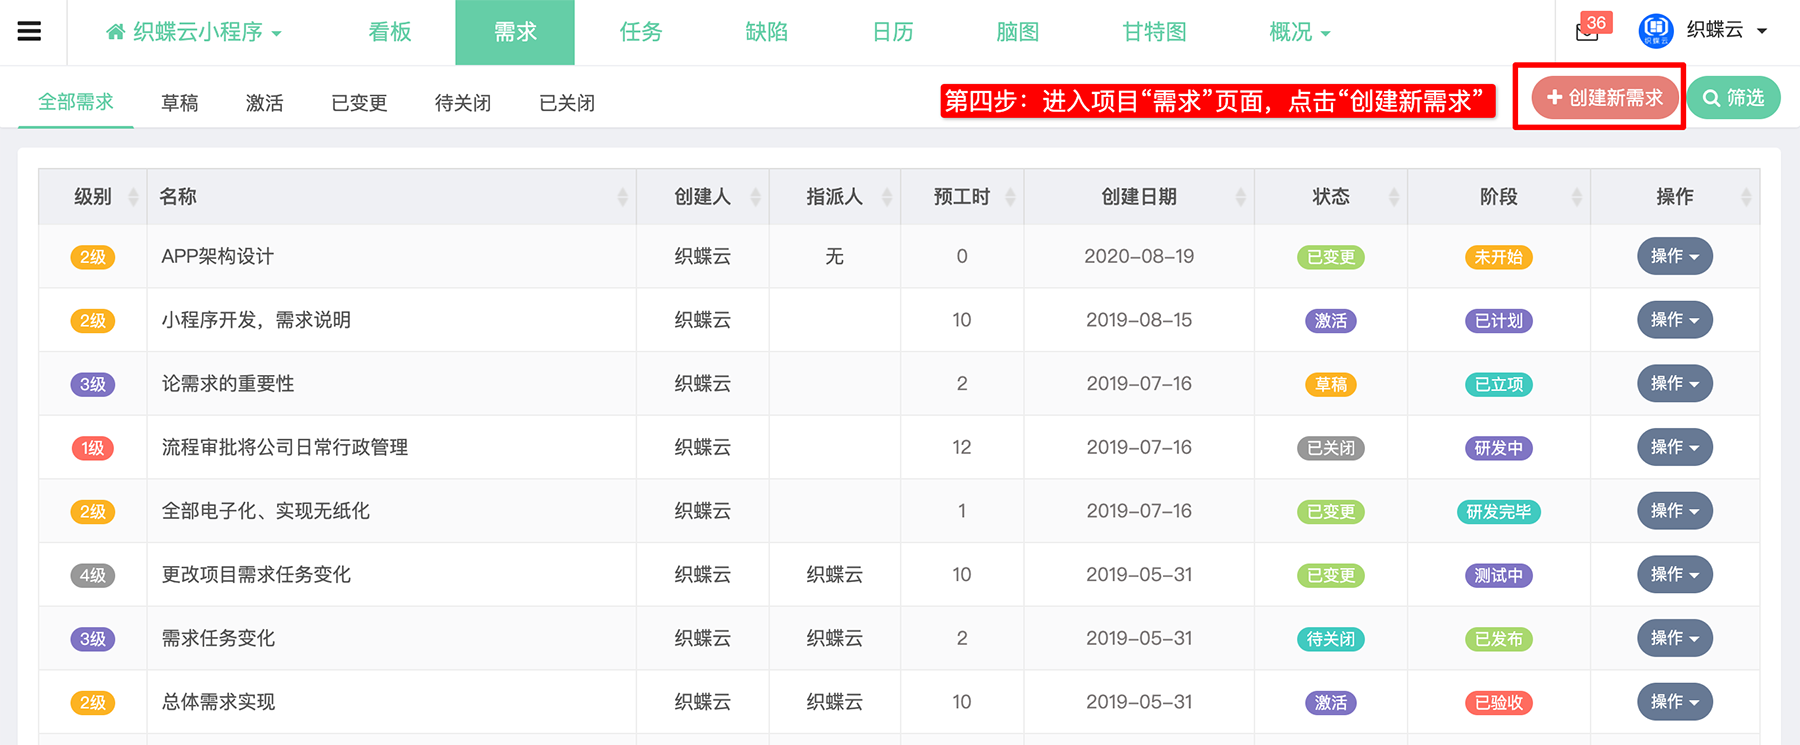Click the 已关闭 status badge in table

coord(1330,448)
